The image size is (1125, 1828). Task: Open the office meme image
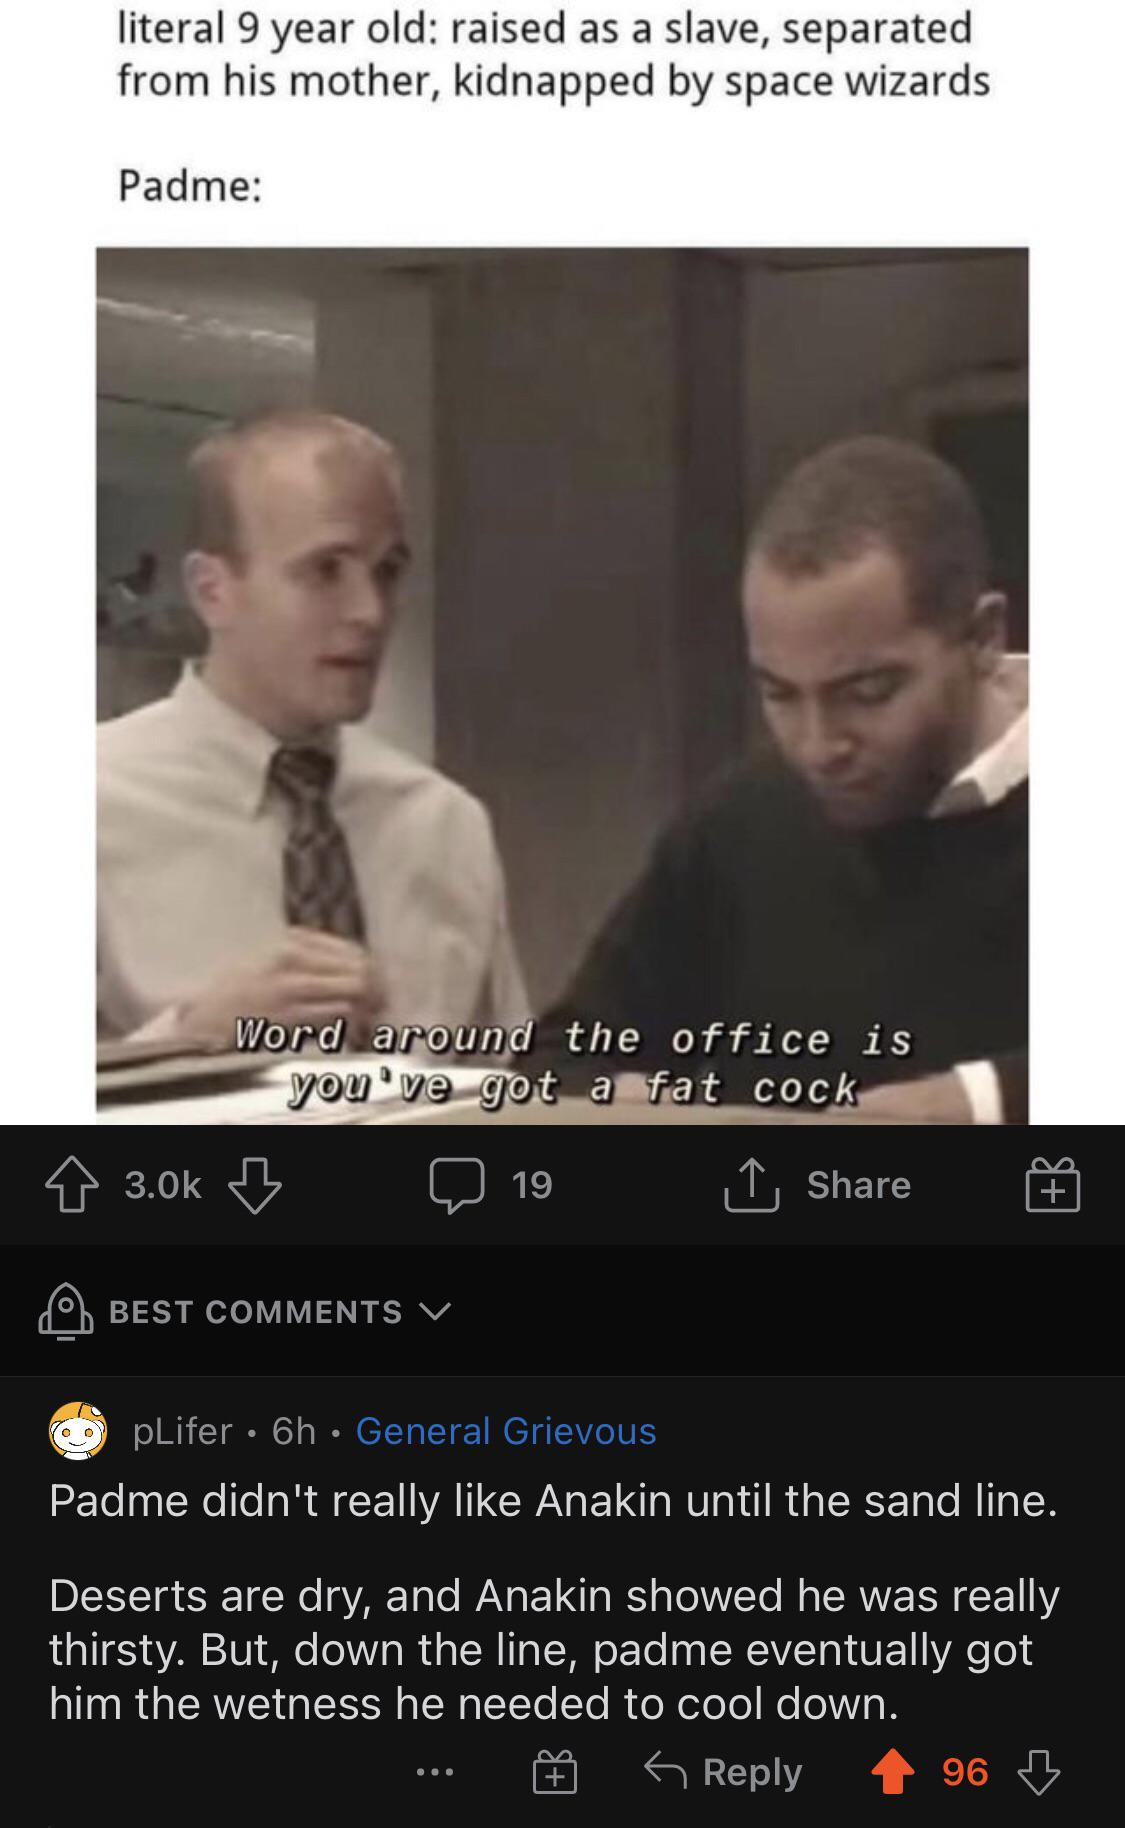pos(562,686)
